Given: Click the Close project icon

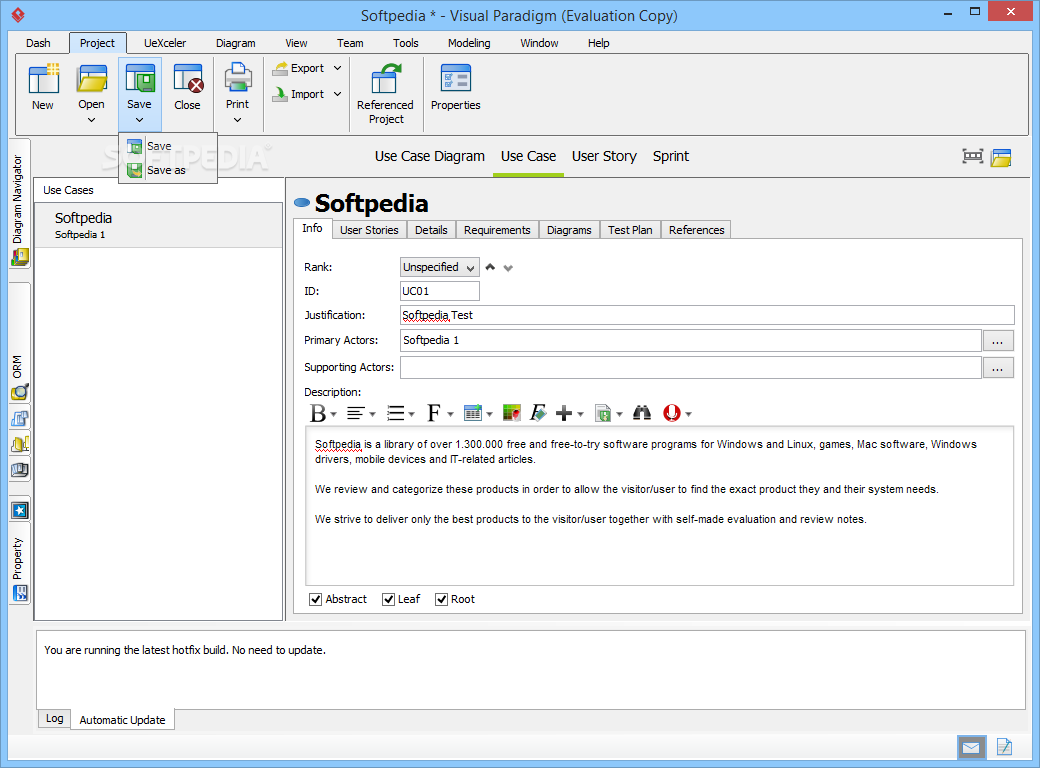Looking at the screenshot, I should pyautogui.click(x=188, y=78).
